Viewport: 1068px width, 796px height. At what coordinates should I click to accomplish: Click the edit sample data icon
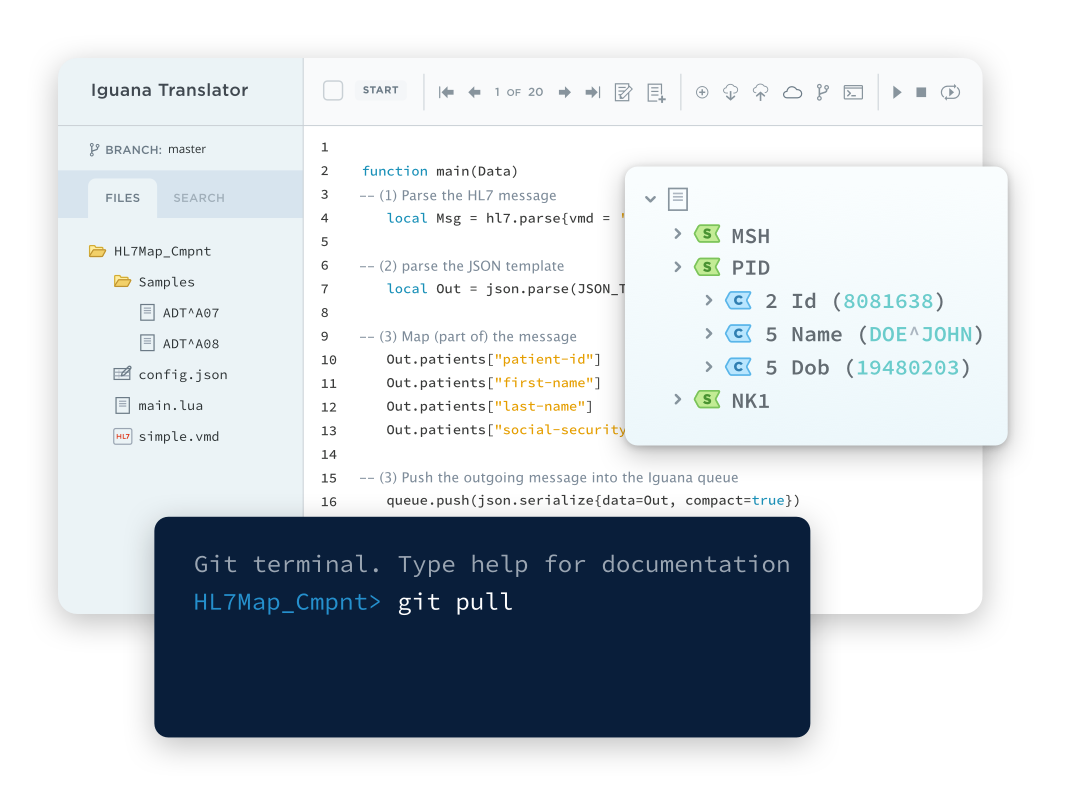[x=623, y=92]
